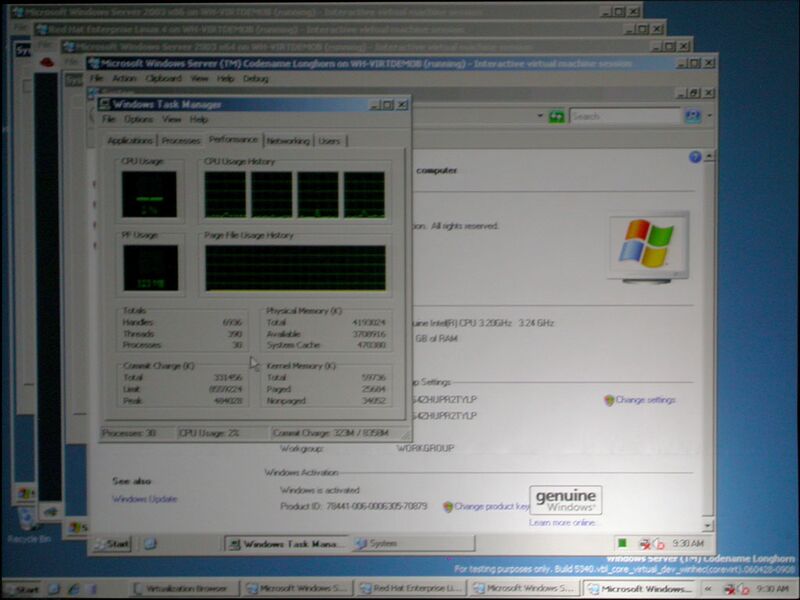Click into the Search input field
Viewport: 800px width, 600px height.
click(x=625, y=116)
